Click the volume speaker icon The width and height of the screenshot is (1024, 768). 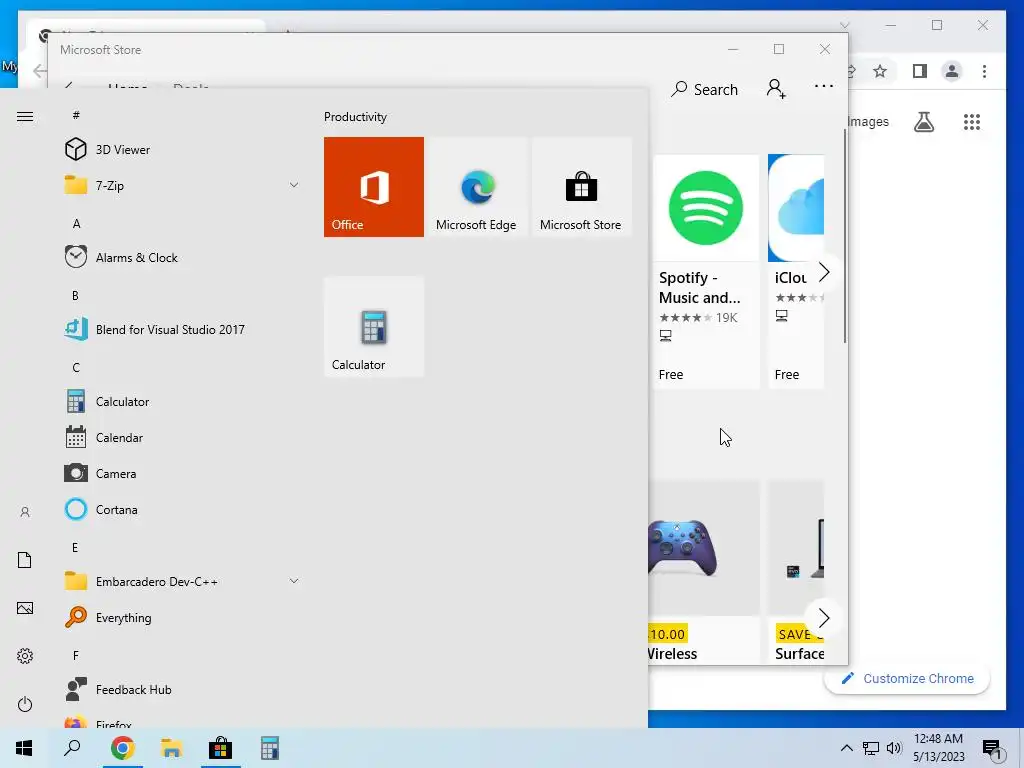pos(894,748)
